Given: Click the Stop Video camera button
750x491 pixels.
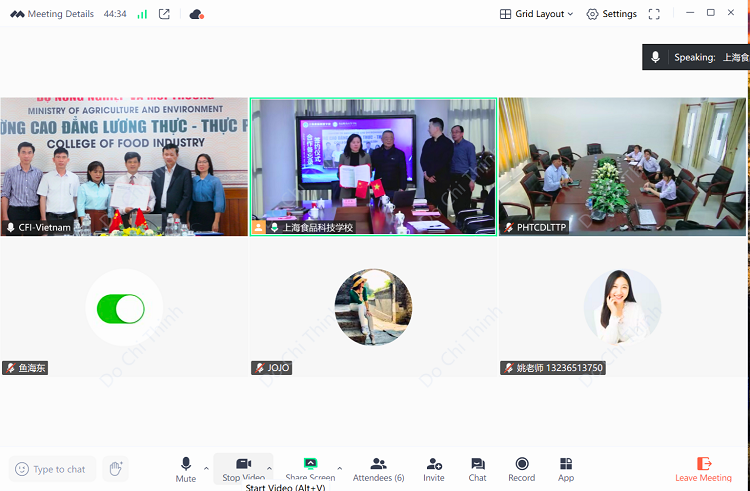Looking at the screenshot, I should pos(243,467).
